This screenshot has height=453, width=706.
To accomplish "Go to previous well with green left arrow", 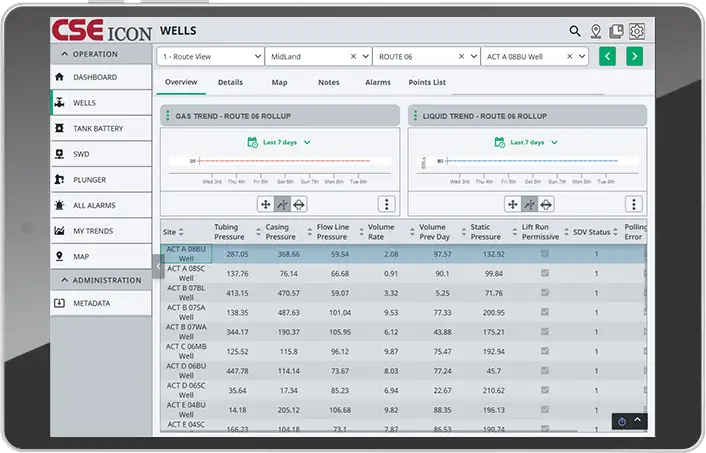I will [607, 57].
